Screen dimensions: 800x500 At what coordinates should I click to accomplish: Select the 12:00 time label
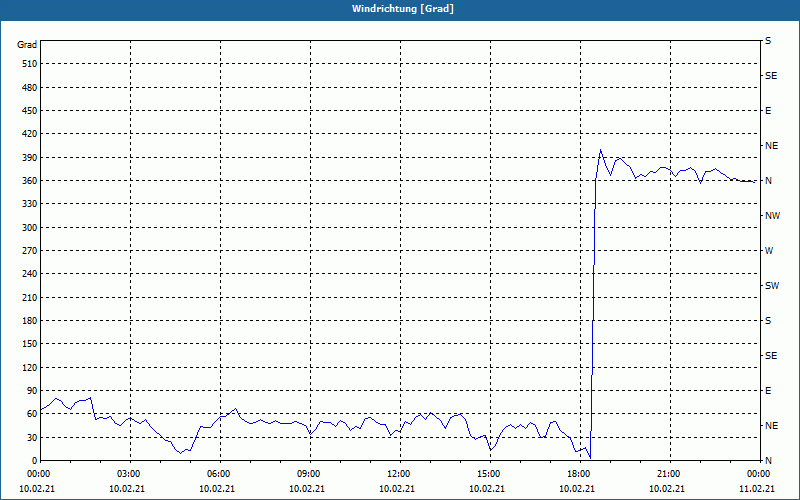pyautogui.click(x=397, y=474)
